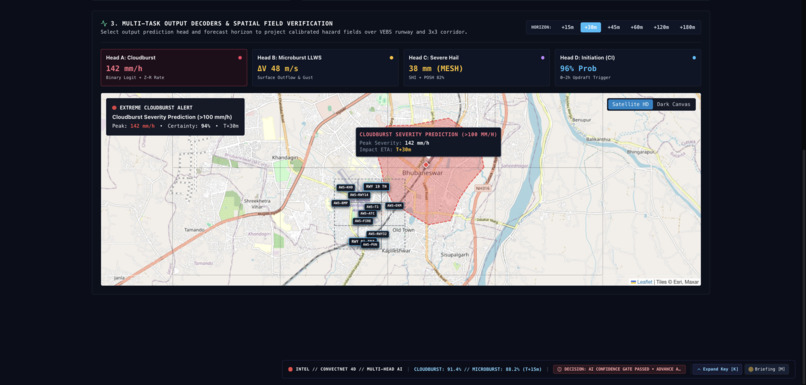
Task: Click the "Certainty: 94%" text in alert
Action: [x=189, y=126]
